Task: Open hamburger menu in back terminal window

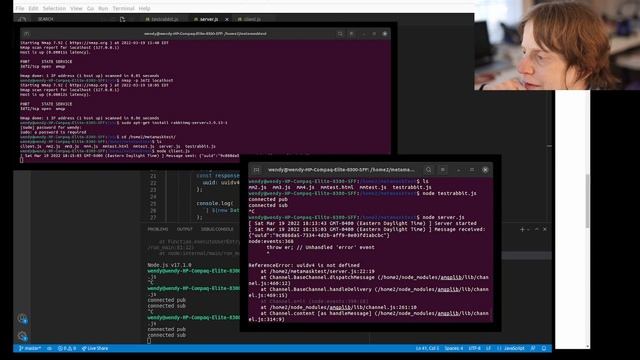Action: [x=351, y=34]
